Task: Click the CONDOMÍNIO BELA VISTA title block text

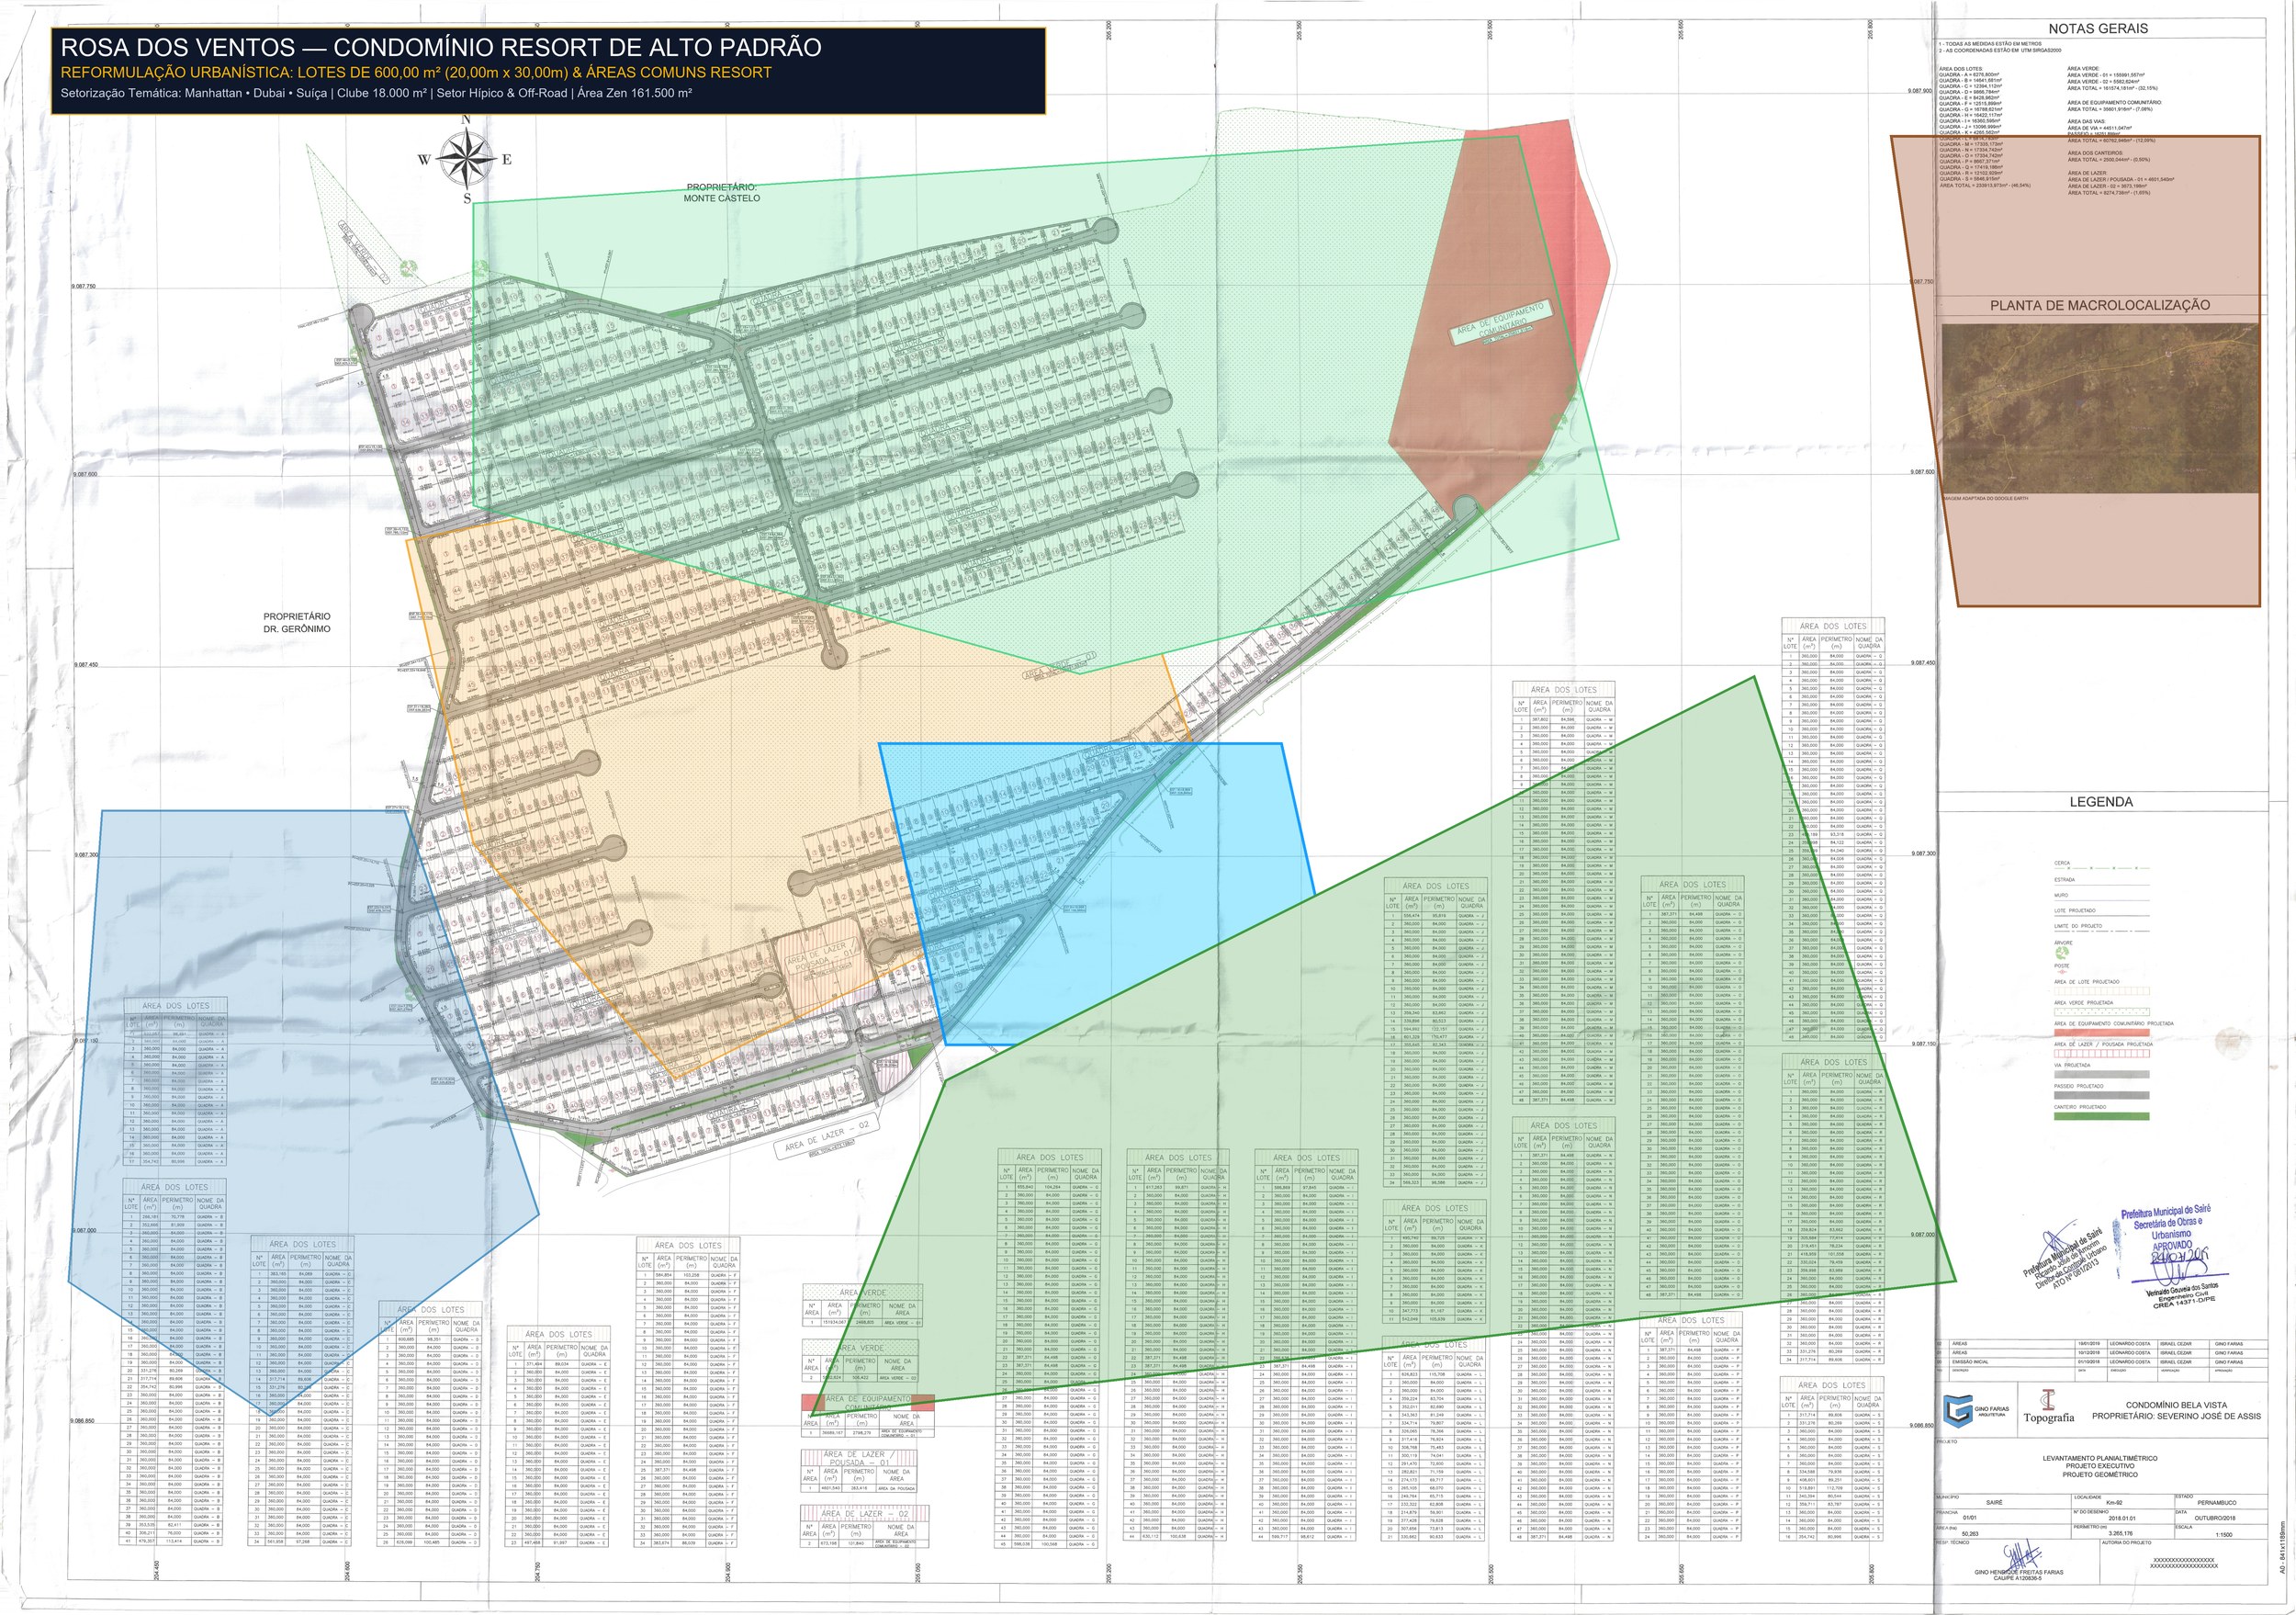Action: coord(2177,1406)
